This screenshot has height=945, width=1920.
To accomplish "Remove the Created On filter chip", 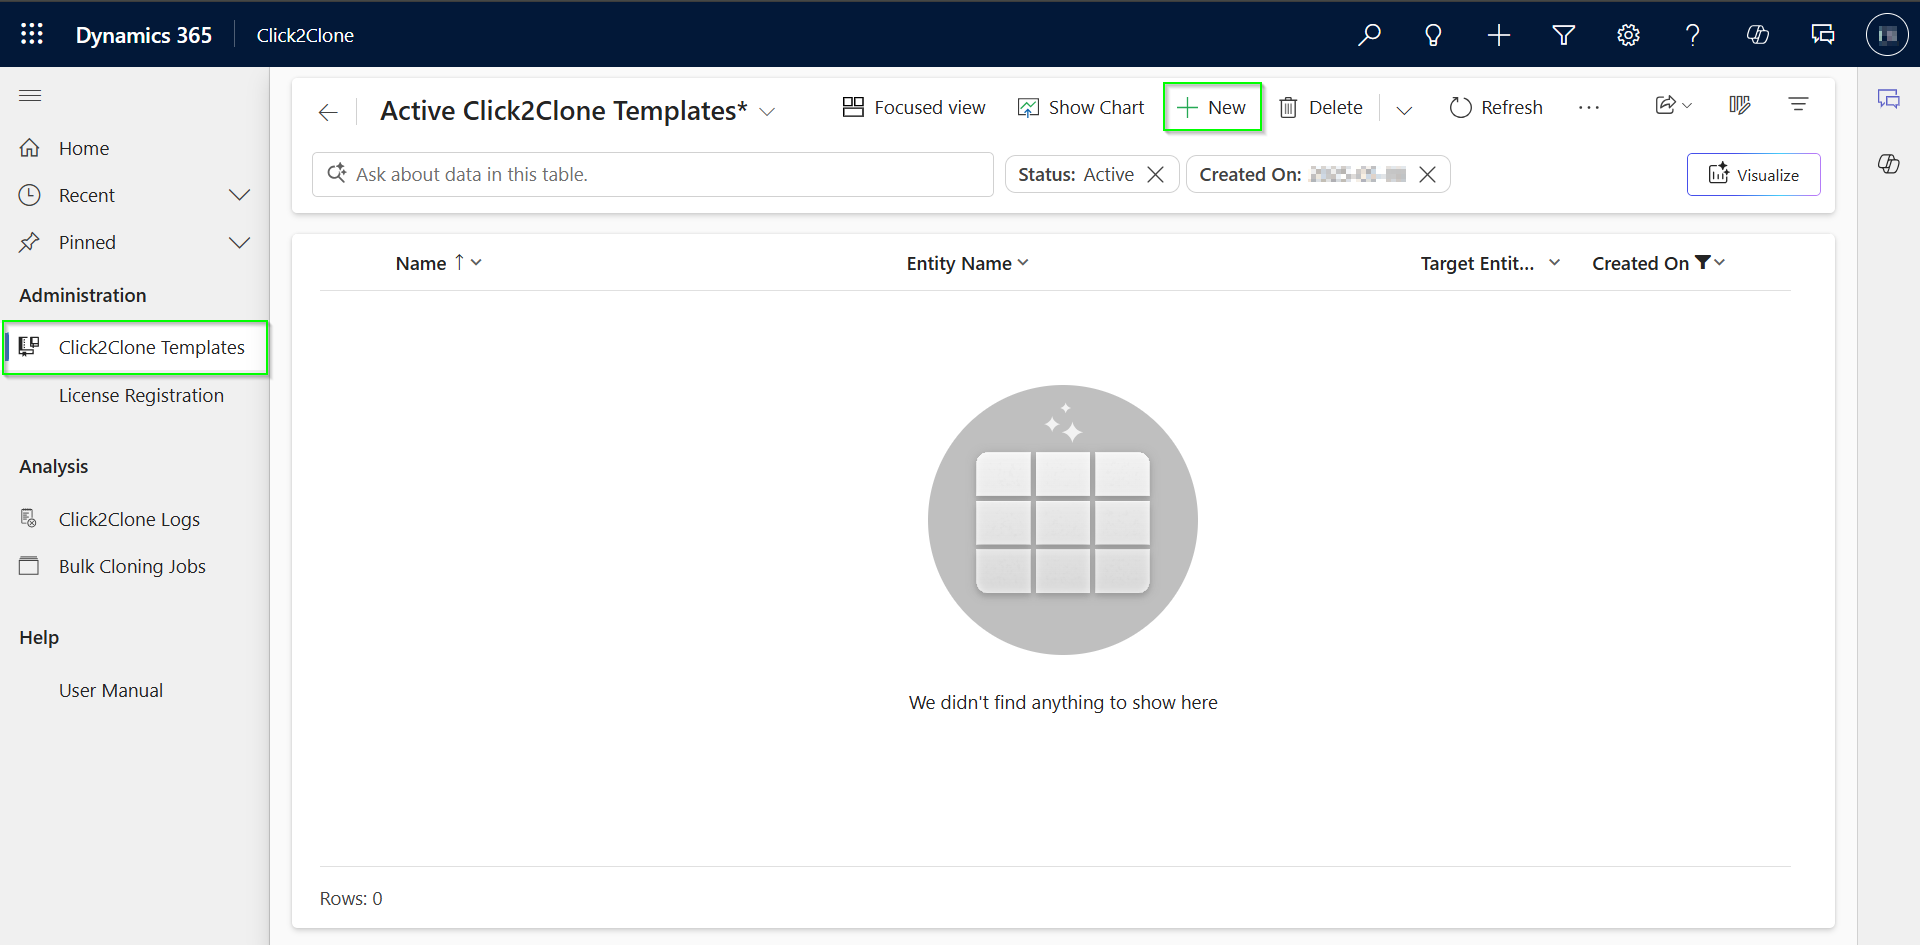I will pos(1428,175).
